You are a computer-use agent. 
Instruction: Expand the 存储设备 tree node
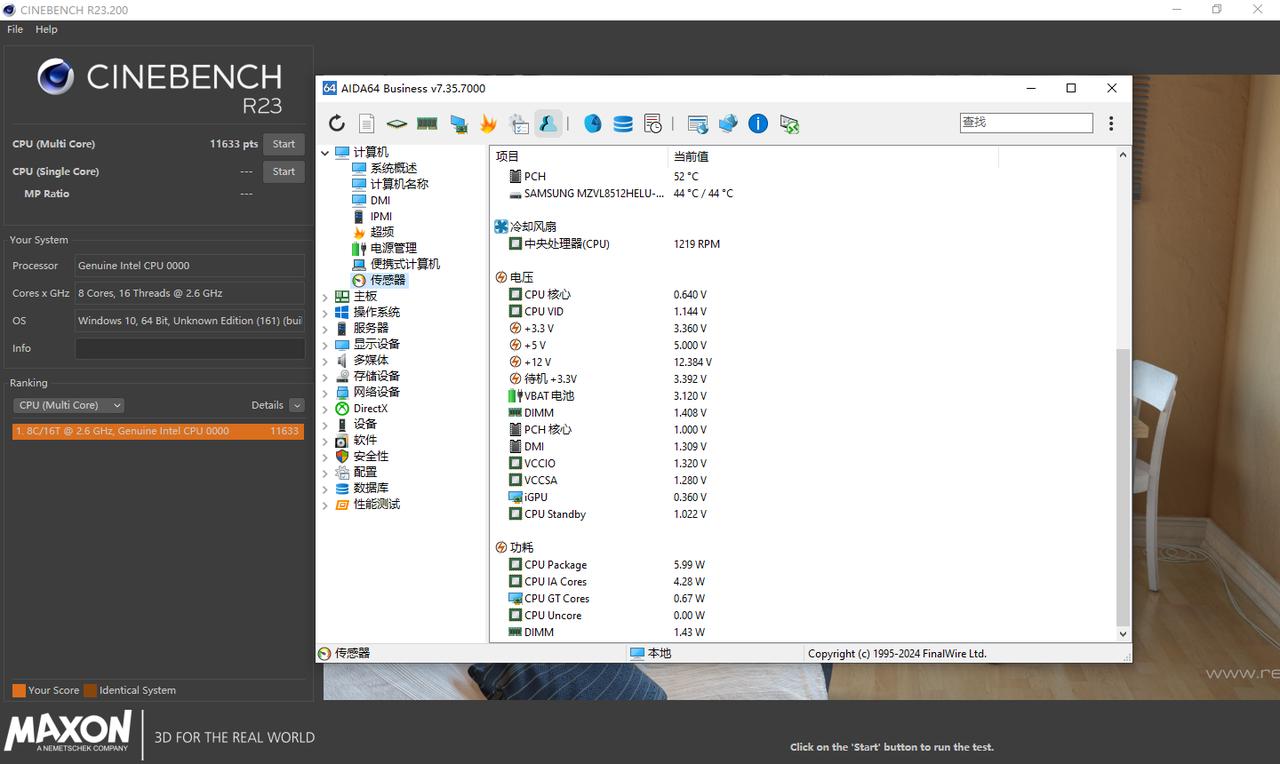click(x=325, y=377)
